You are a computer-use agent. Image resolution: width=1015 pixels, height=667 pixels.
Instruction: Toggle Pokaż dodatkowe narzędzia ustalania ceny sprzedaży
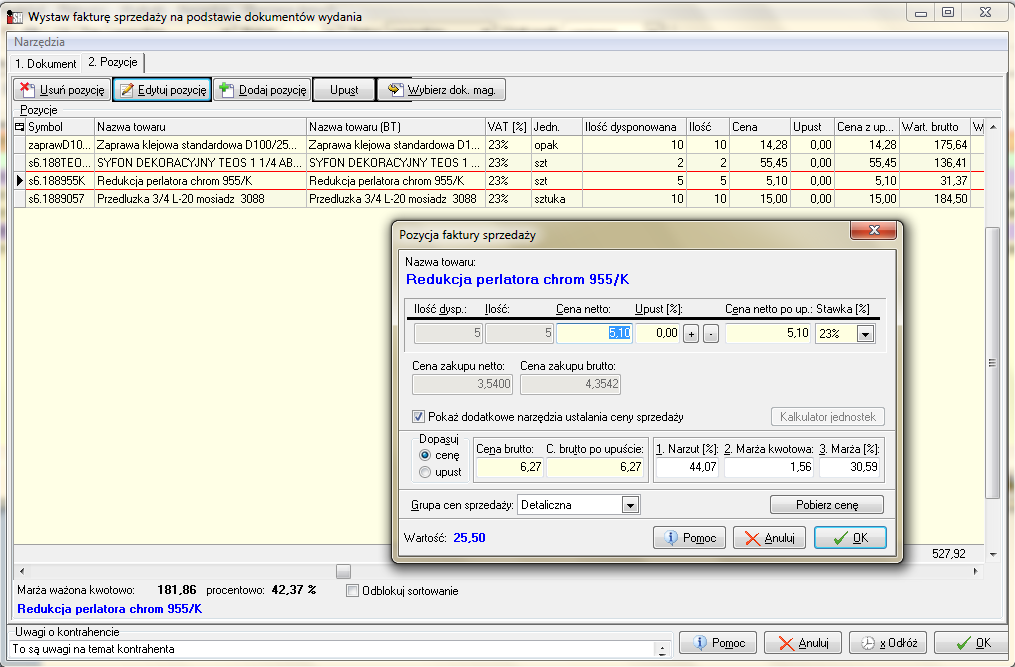(418, 416)
